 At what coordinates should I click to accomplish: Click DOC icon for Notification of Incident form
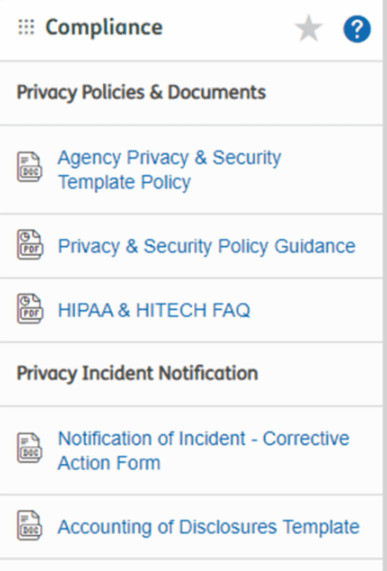(x=30, y=448)
